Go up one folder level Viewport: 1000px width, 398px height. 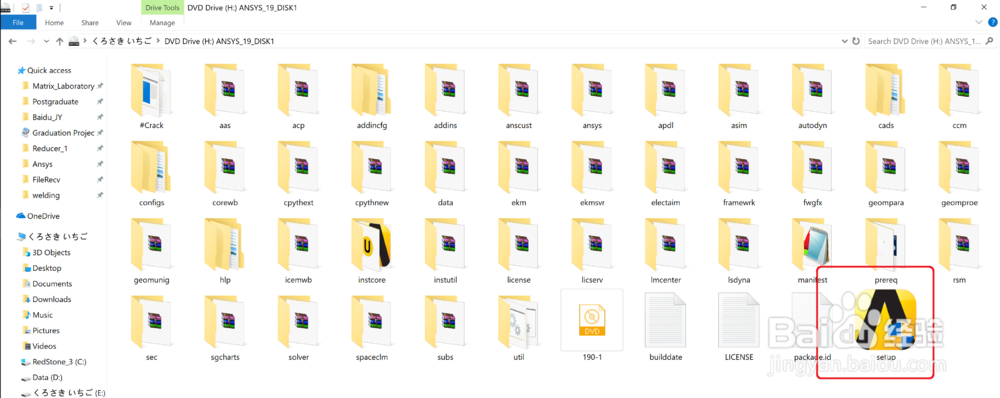point(59,41)
